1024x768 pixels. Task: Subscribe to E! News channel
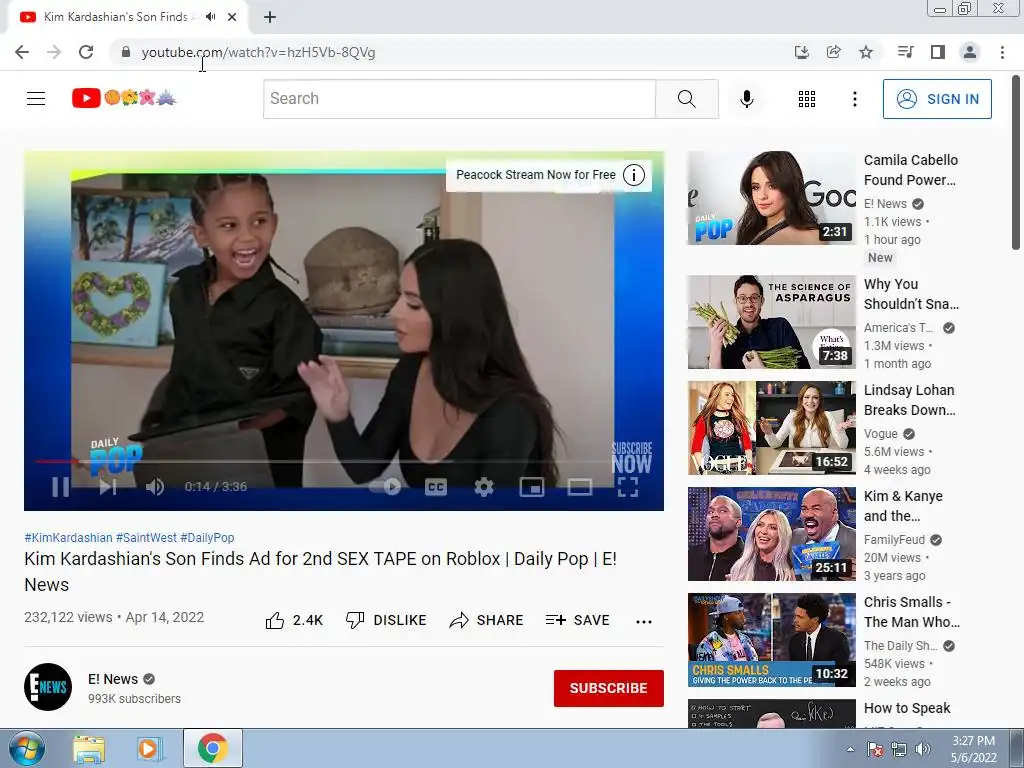(x=609, y=688)
